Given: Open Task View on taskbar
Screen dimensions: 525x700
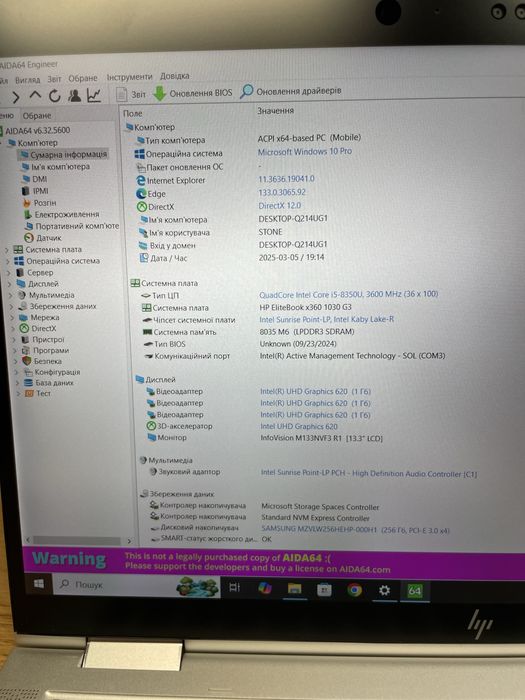Looking at the screenshot, I should click(x=234, y=588).
